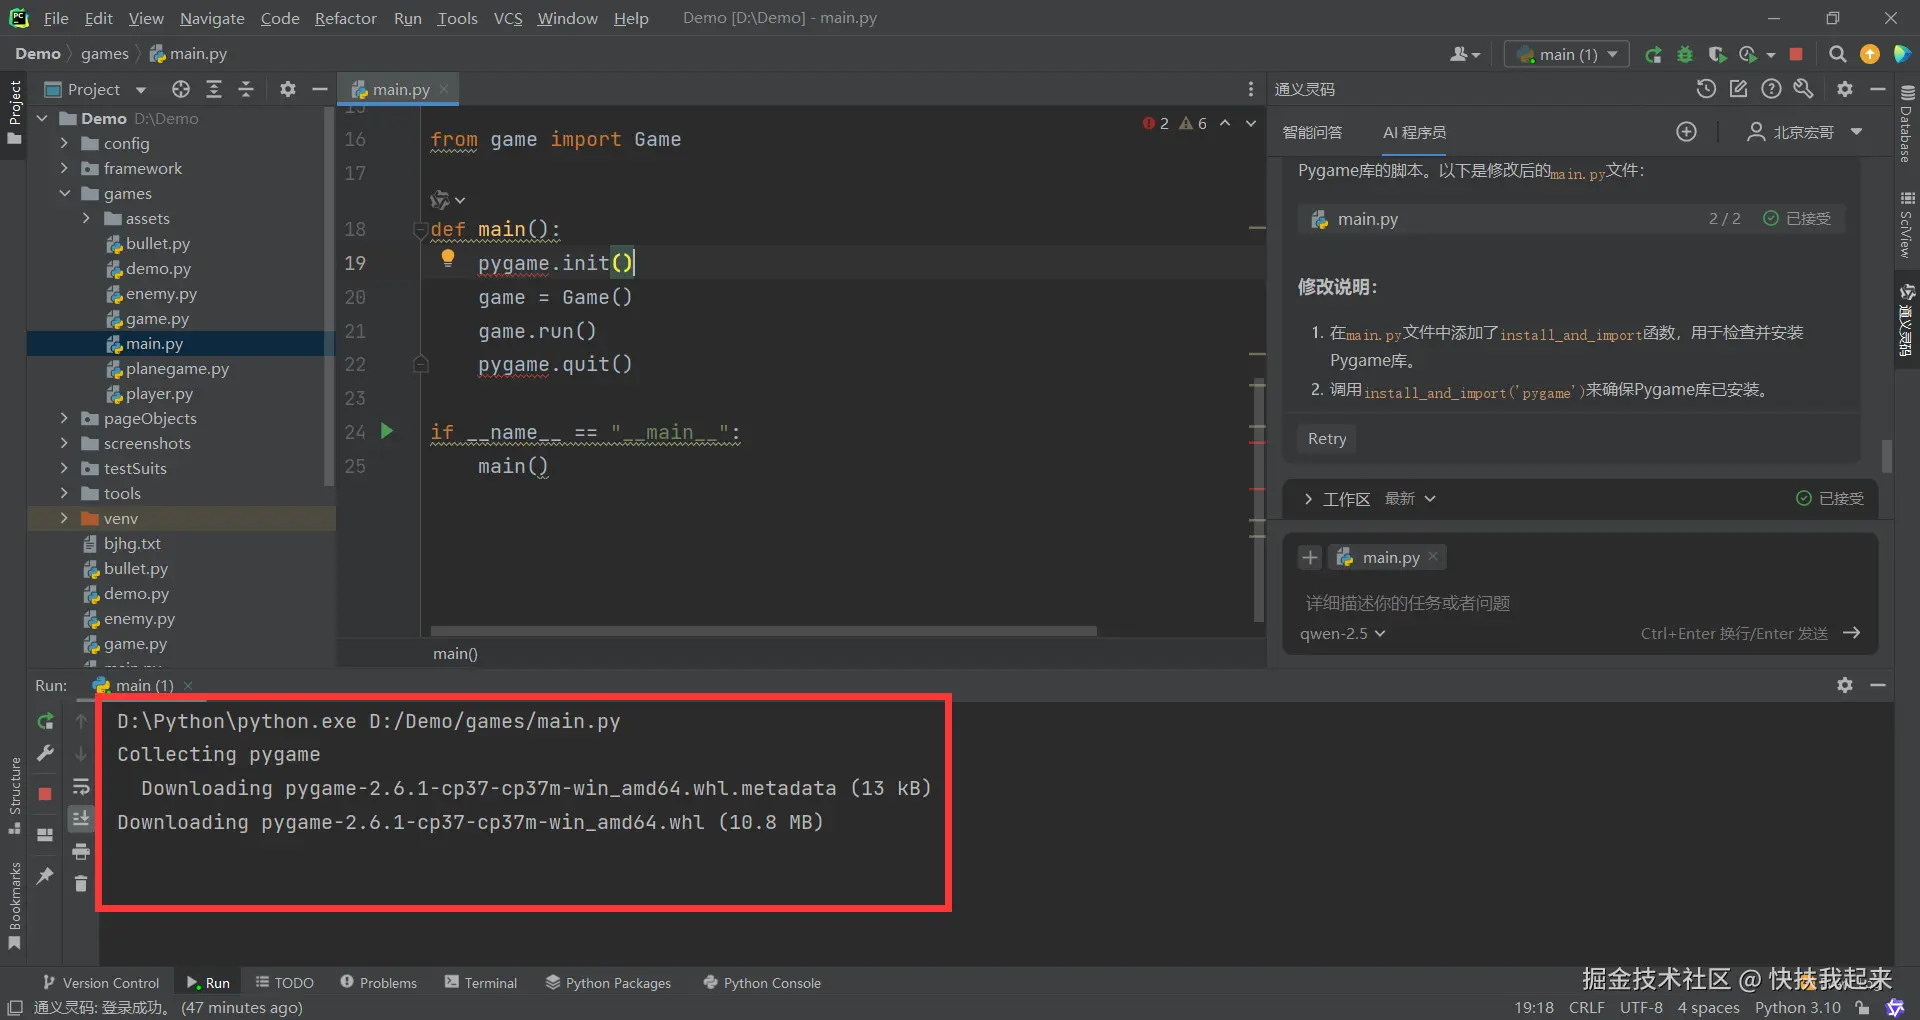Start new chat edit icon in Tongyi panel
Image resolution: width=1920 pixels, height=1020 pixels.
(1738, 89)
